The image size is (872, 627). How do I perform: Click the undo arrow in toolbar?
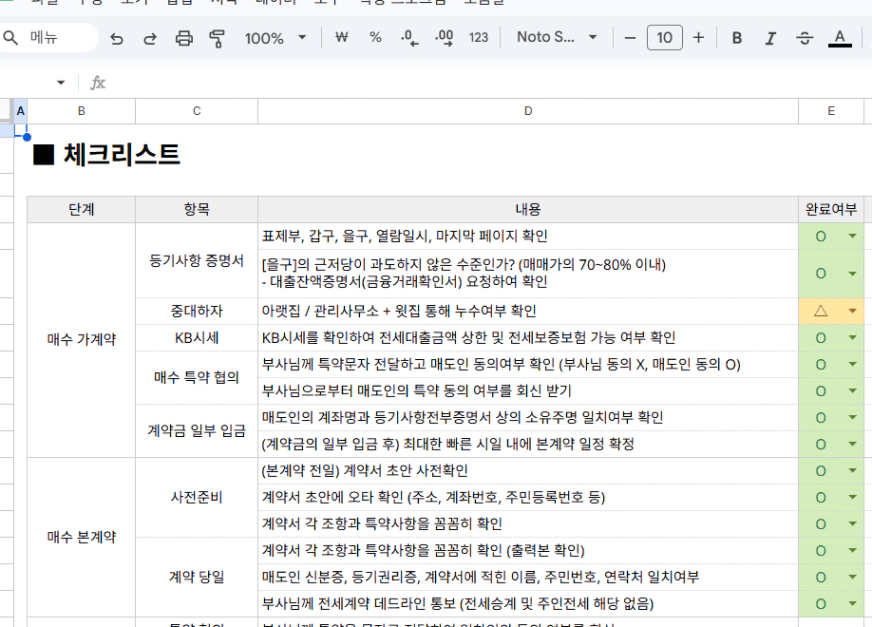point(117,38)
